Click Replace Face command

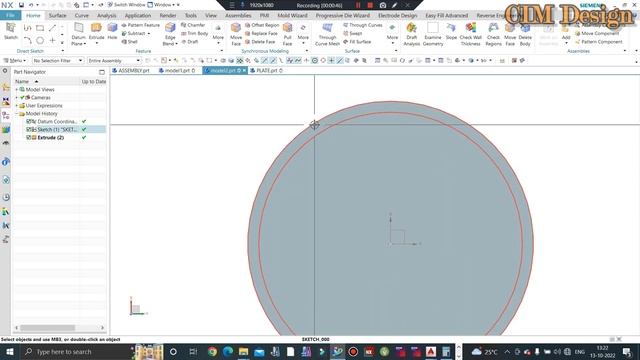click(261, 33)
